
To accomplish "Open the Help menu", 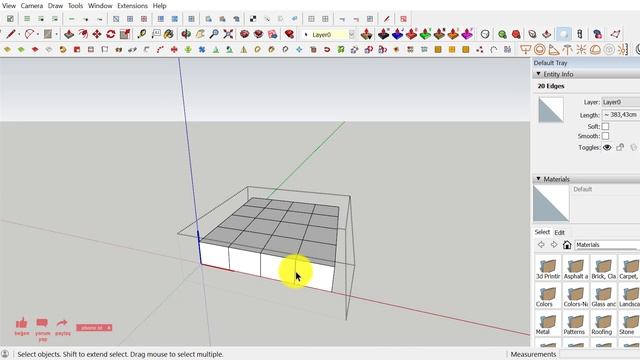I will (x=159, y=6).
